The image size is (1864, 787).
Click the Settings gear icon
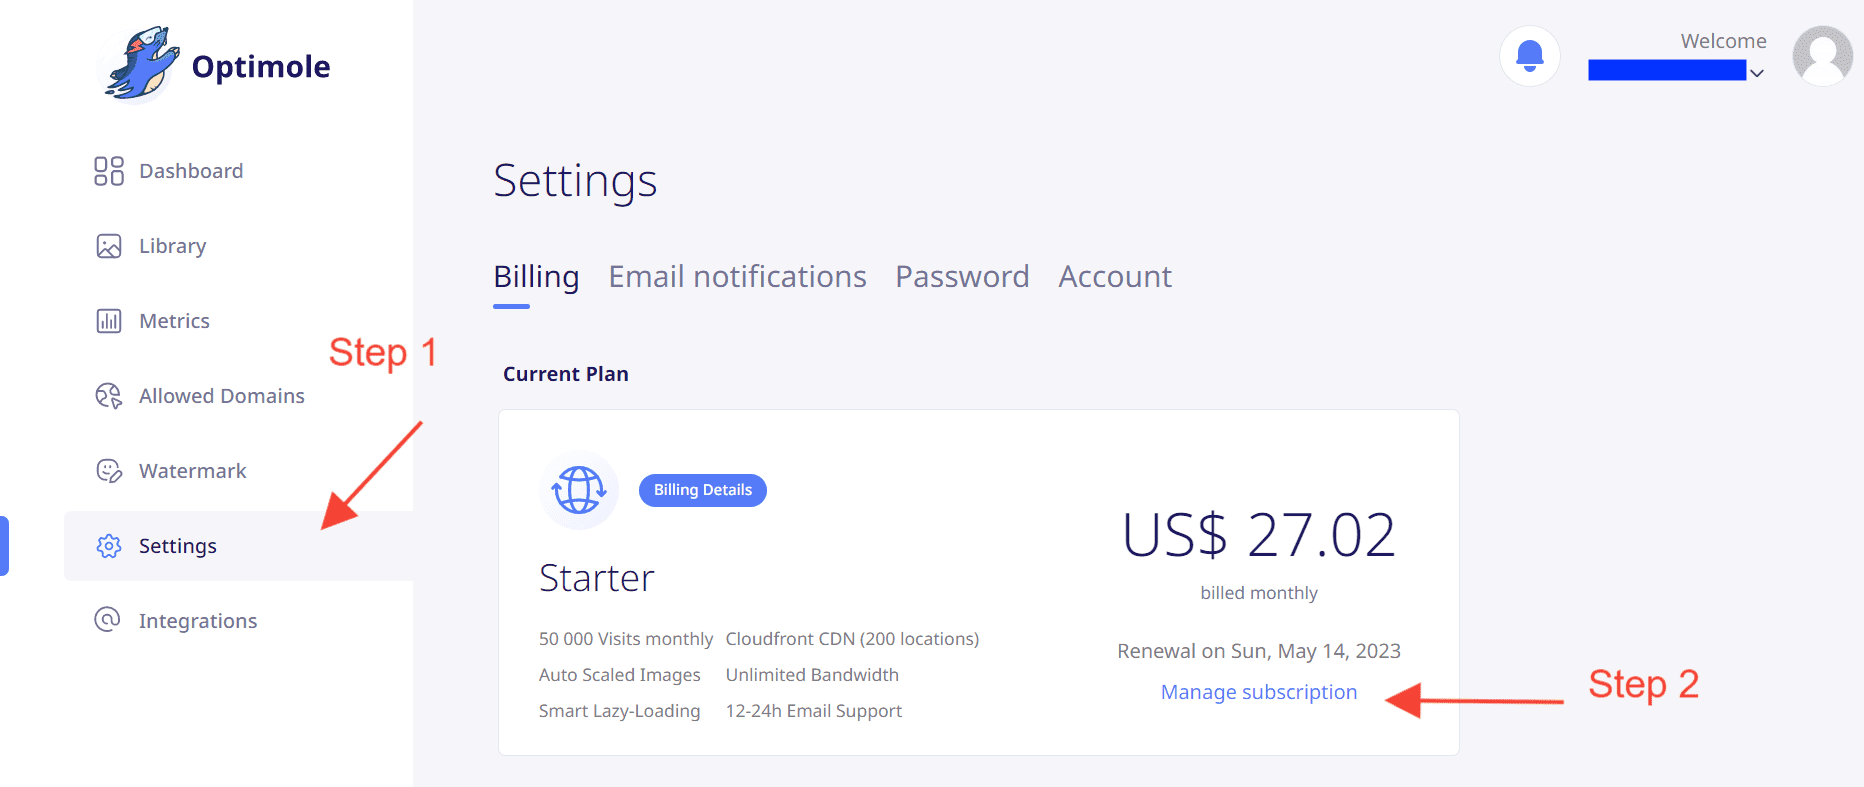108,546
